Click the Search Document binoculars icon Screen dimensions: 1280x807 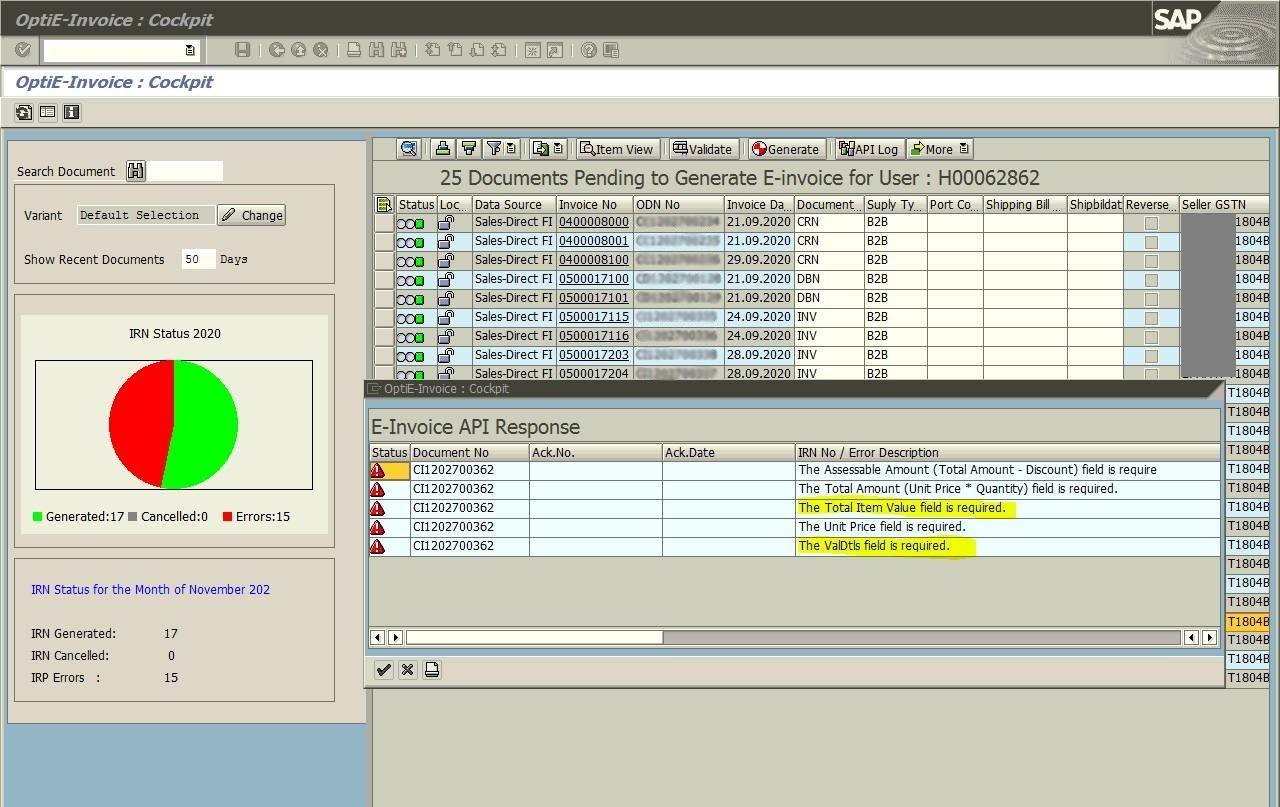(136, 171)
